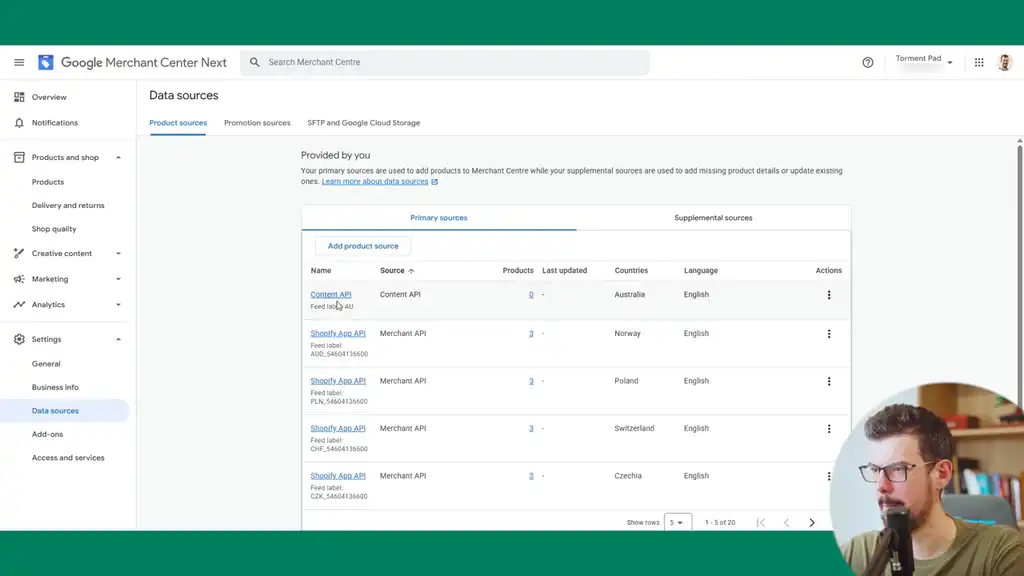Open the Supplemental sources tab

coord(712,217)
